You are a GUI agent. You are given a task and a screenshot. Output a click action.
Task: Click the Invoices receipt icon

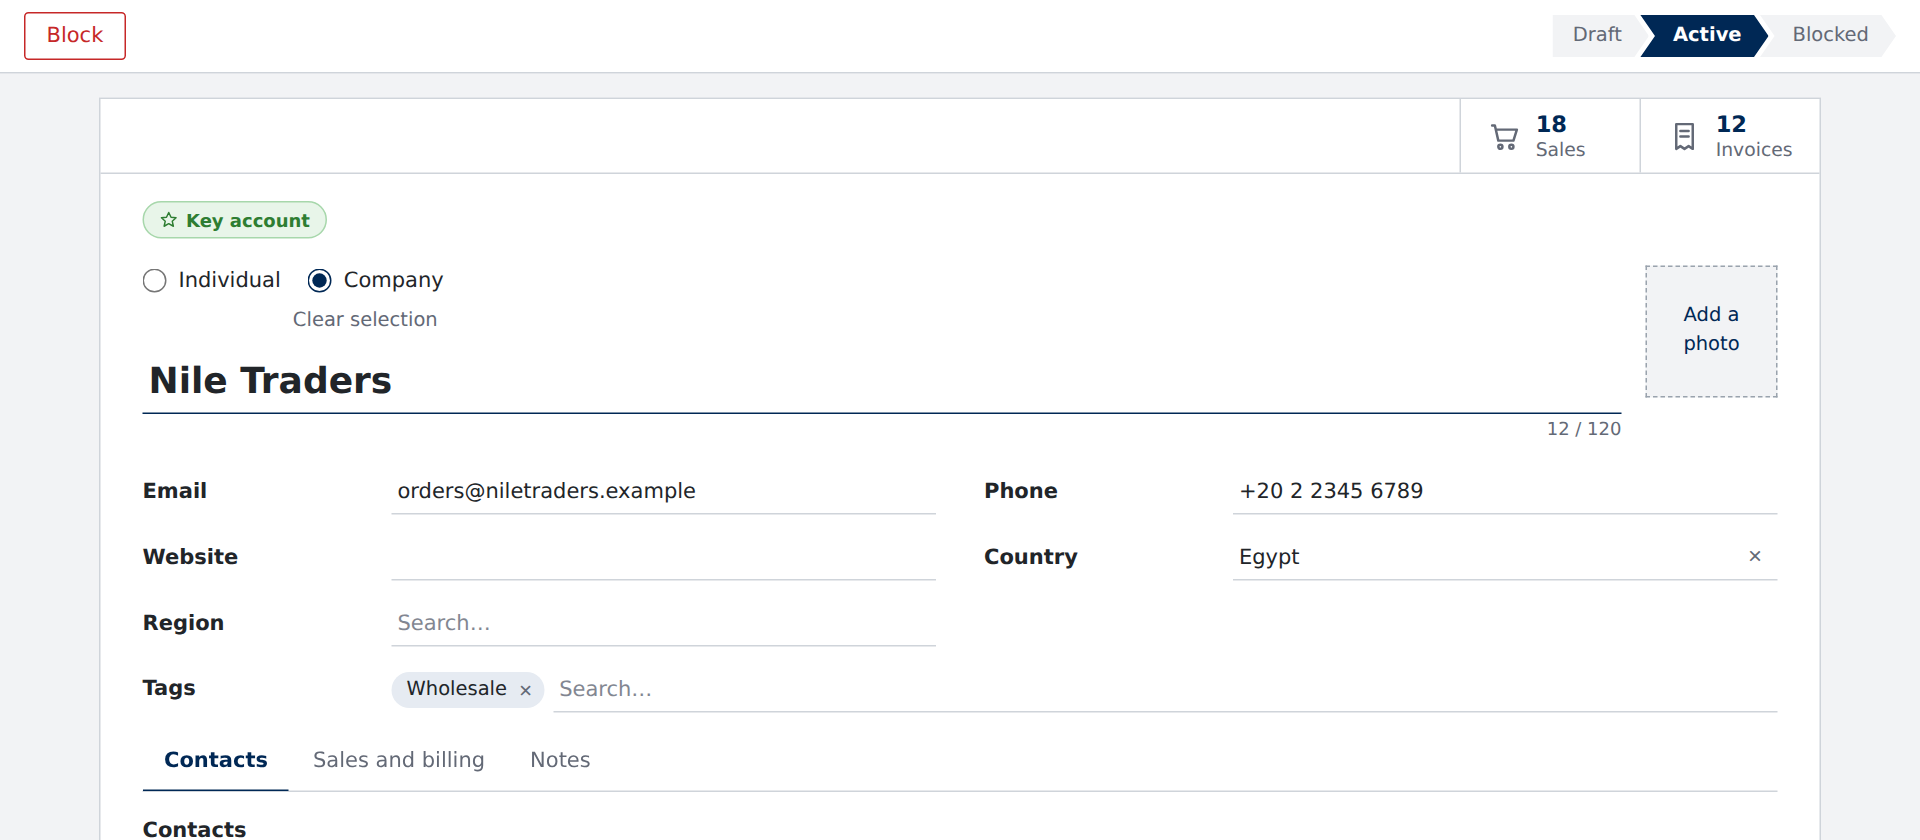click(1684, 137)
